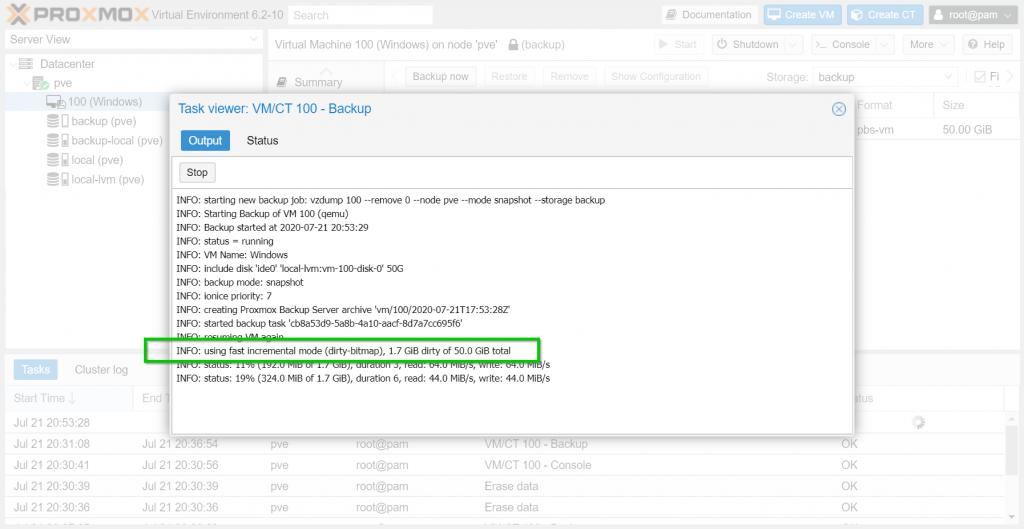This screenshot has height=529, width=1024.
Task: Click the Proxmox logo
Action: pos(78,14)
